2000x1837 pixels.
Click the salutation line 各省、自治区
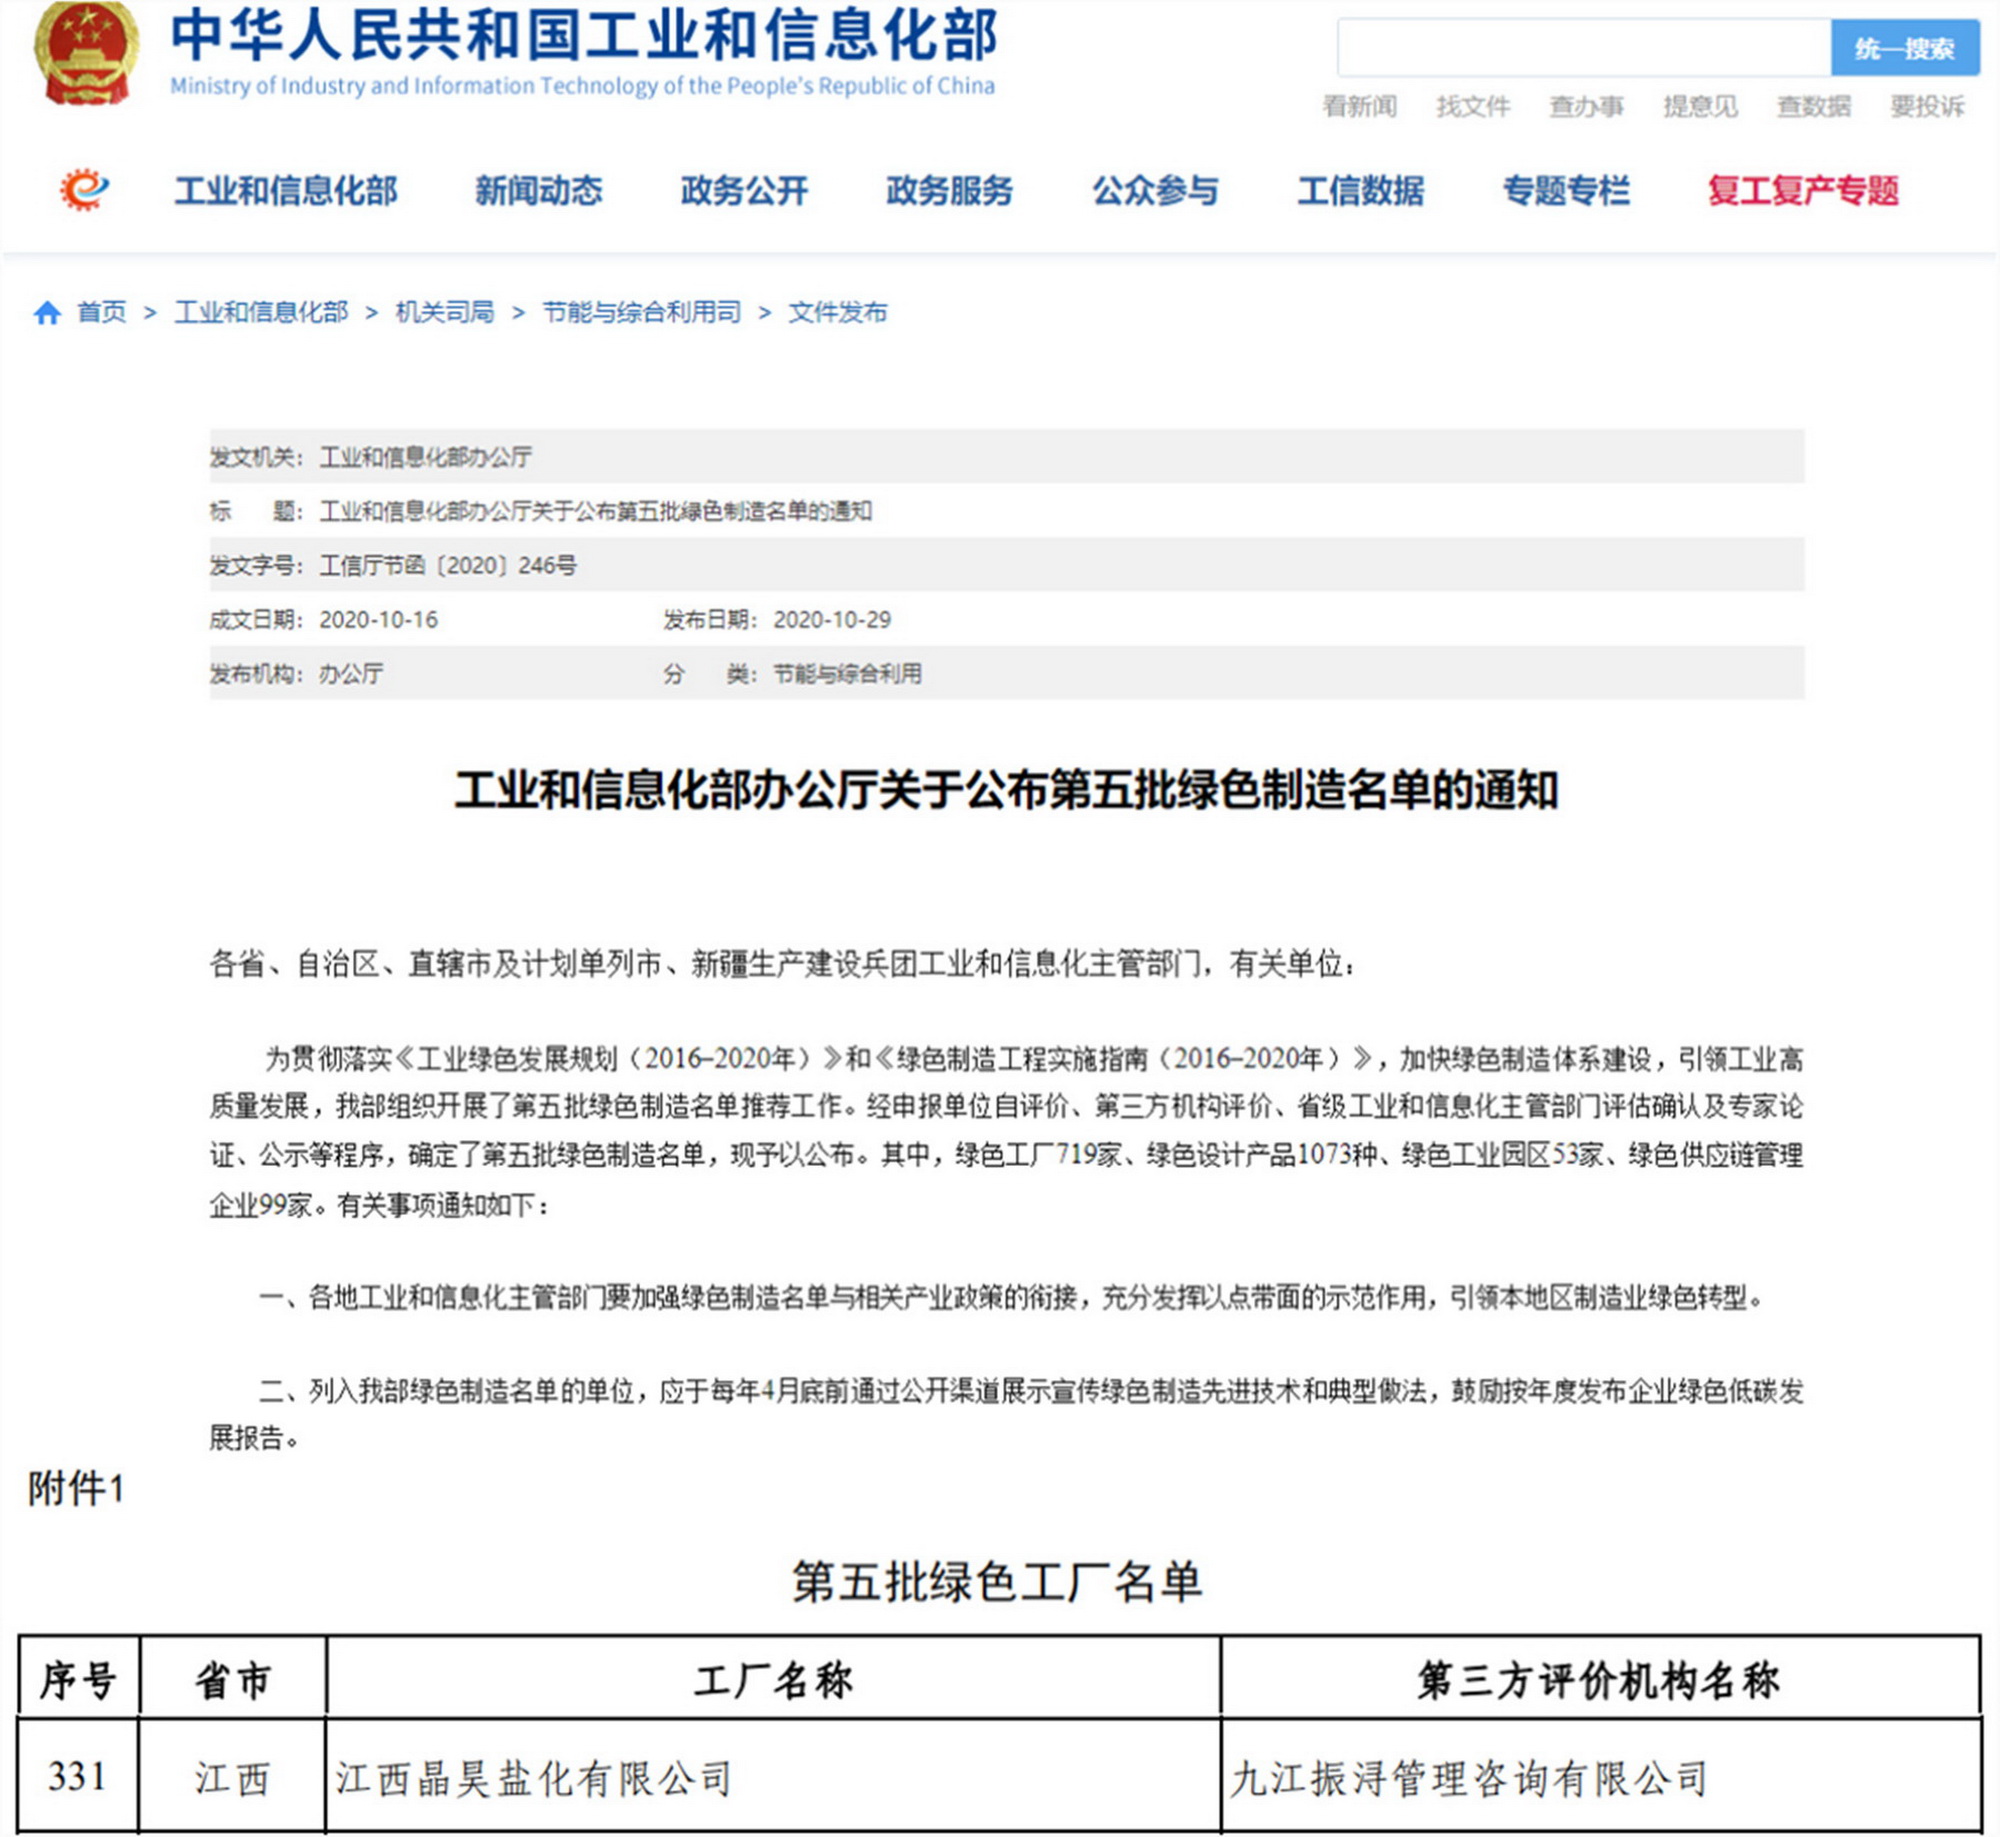pyautogui.click(x=782, y=964)
